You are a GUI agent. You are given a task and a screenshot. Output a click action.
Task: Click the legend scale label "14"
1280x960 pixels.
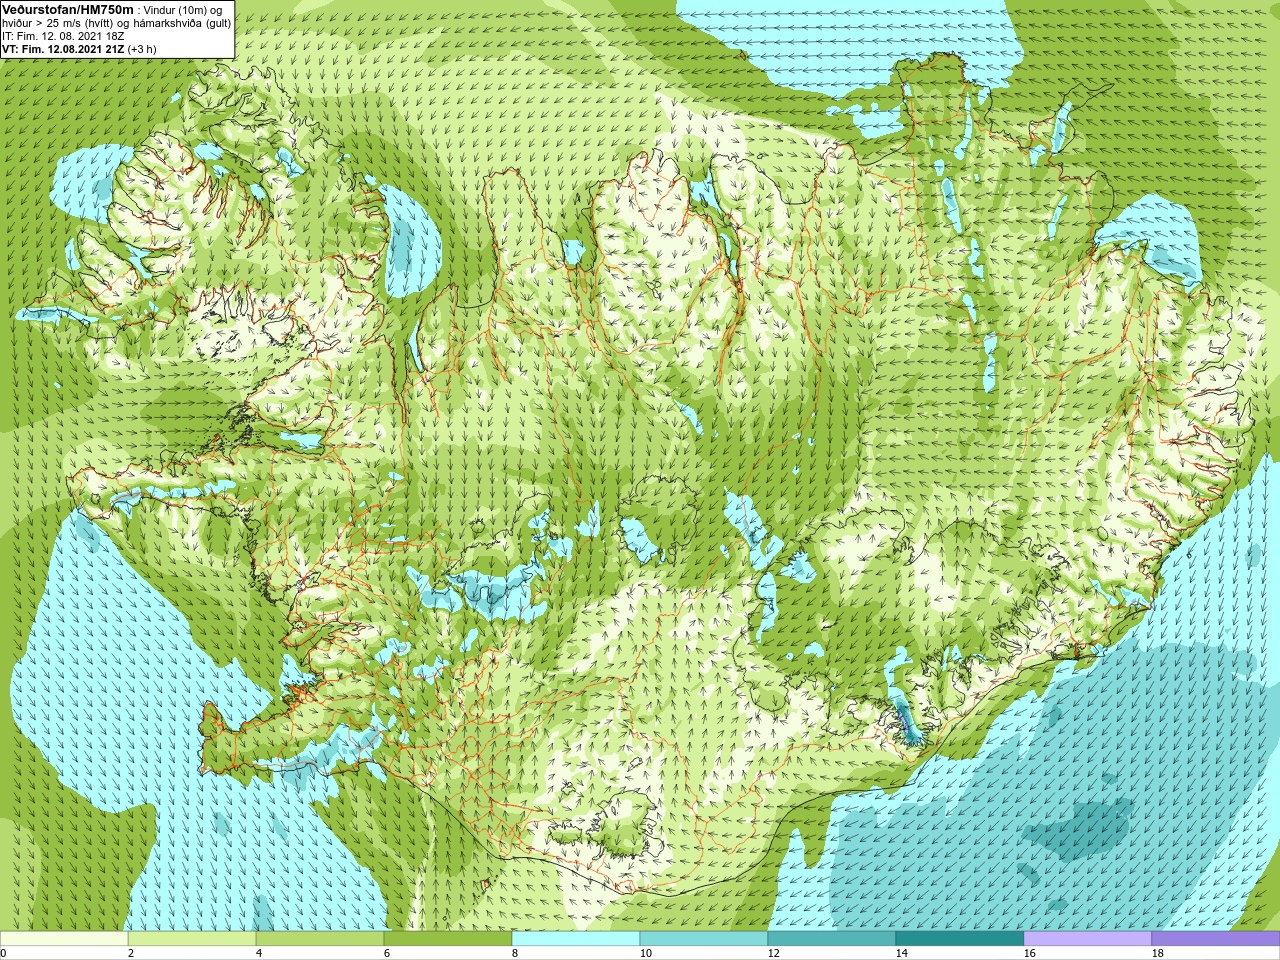click(901, 954)
